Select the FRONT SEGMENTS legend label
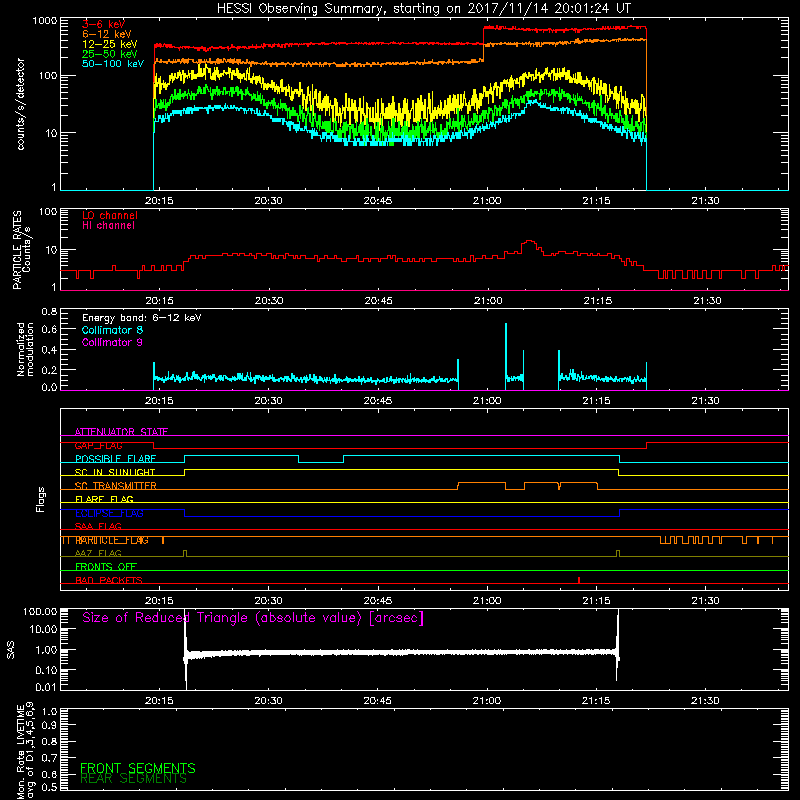This screenshot has width=800, height=800. tap(138, 768)
